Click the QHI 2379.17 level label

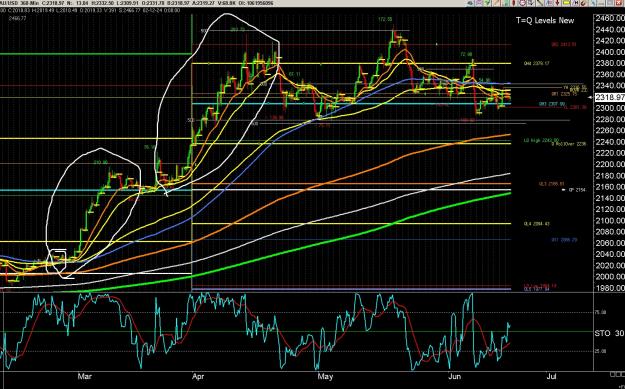coord(537,63)
